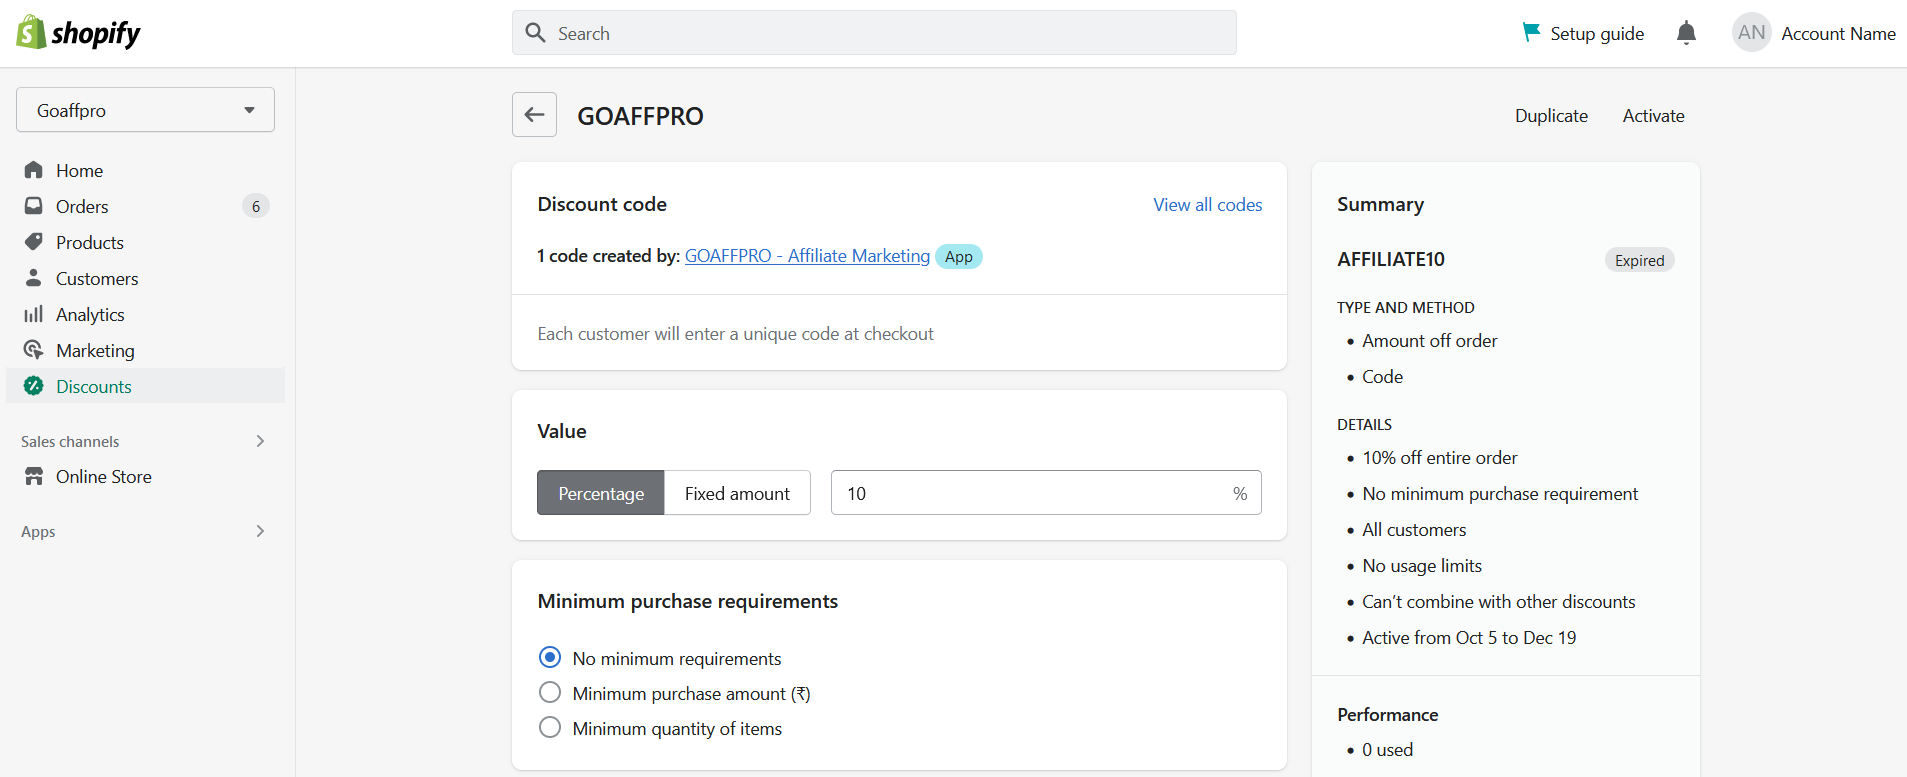1907x777 pixels.
Task: Click the Shopify logo
Action: tap(78, 33)
